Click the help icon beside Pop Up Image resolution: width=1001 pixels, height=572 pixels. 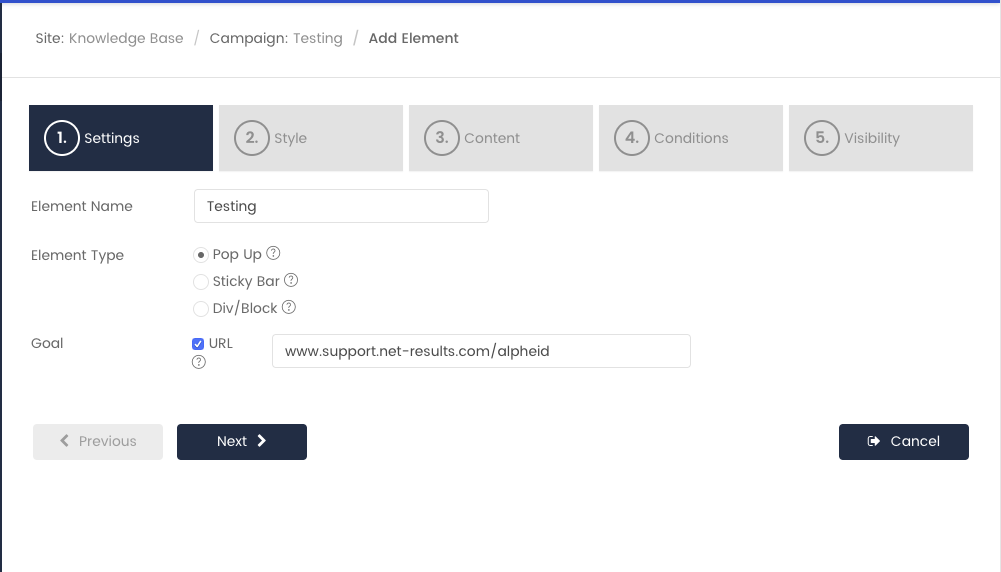coord(273,253)
